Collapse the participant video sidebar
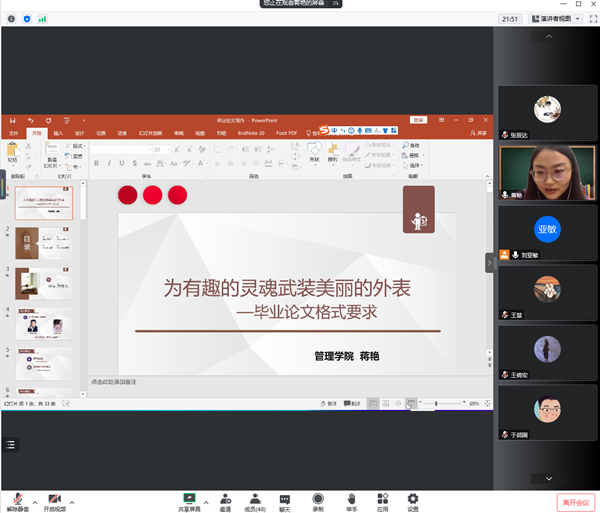600x513 pixels. pyautogui.click(x=490, y=262)
